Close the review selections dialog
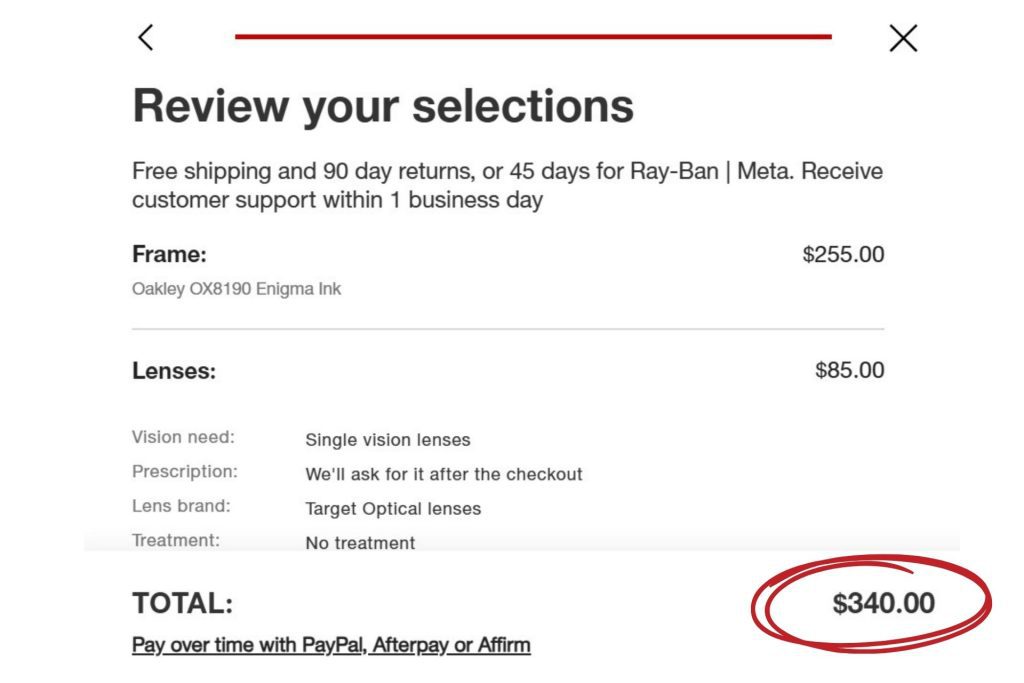 [x=903, y=38]
